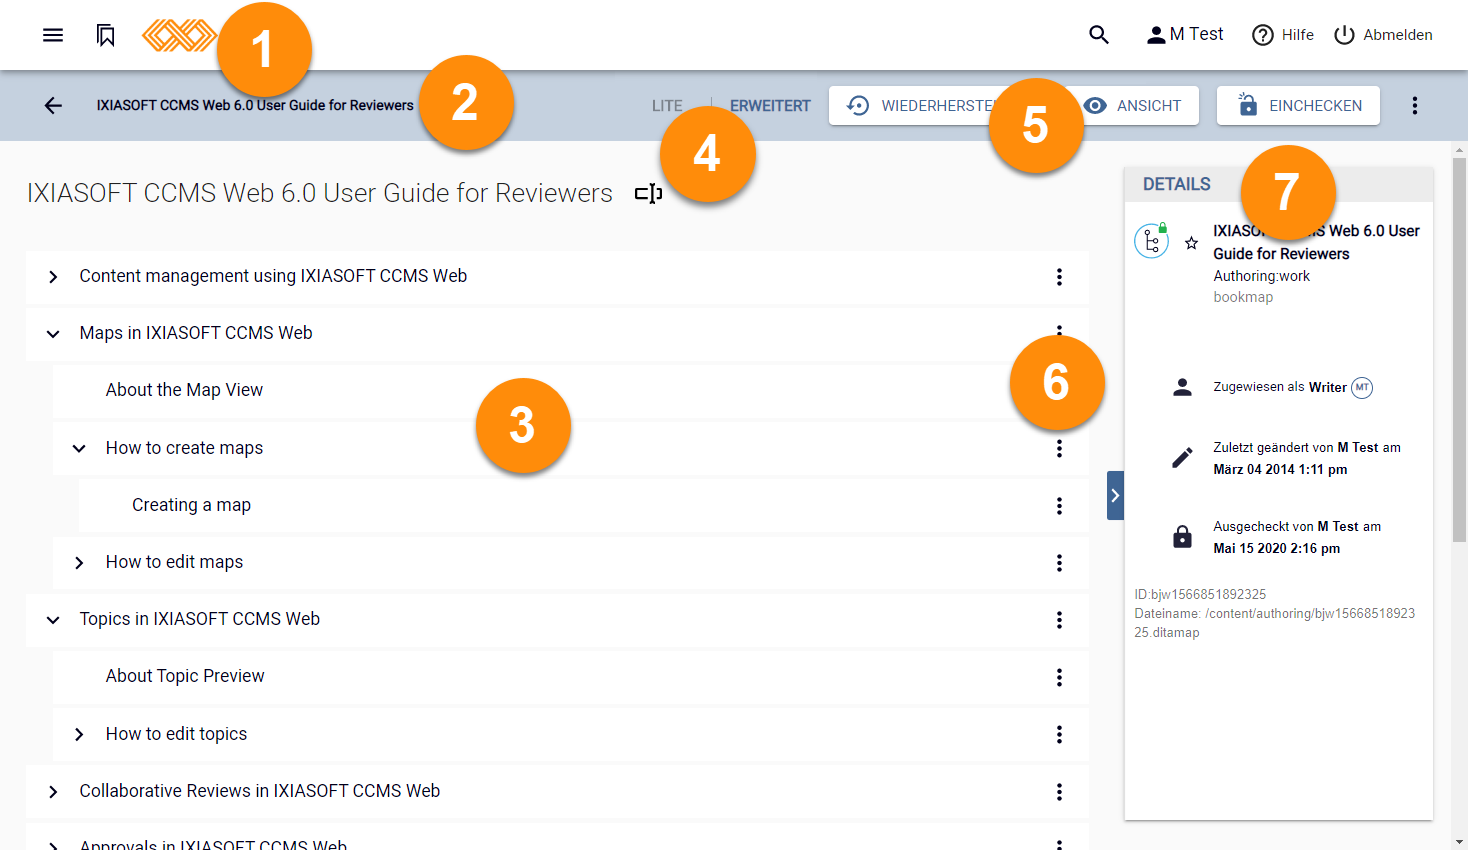Open toolbar more options kebab menu

click(1414, 105)
